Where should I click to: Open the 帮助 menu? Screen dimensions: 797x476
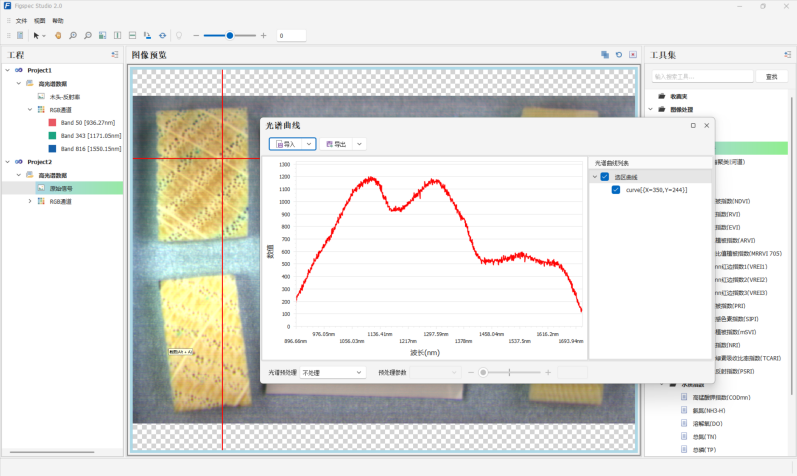click(x=58, y=20)
